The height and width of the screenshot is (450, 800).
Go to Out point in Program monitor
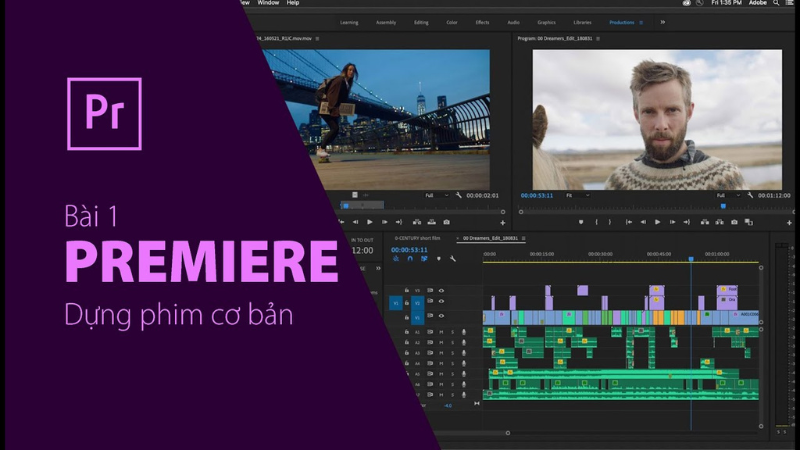click(687, 222)
